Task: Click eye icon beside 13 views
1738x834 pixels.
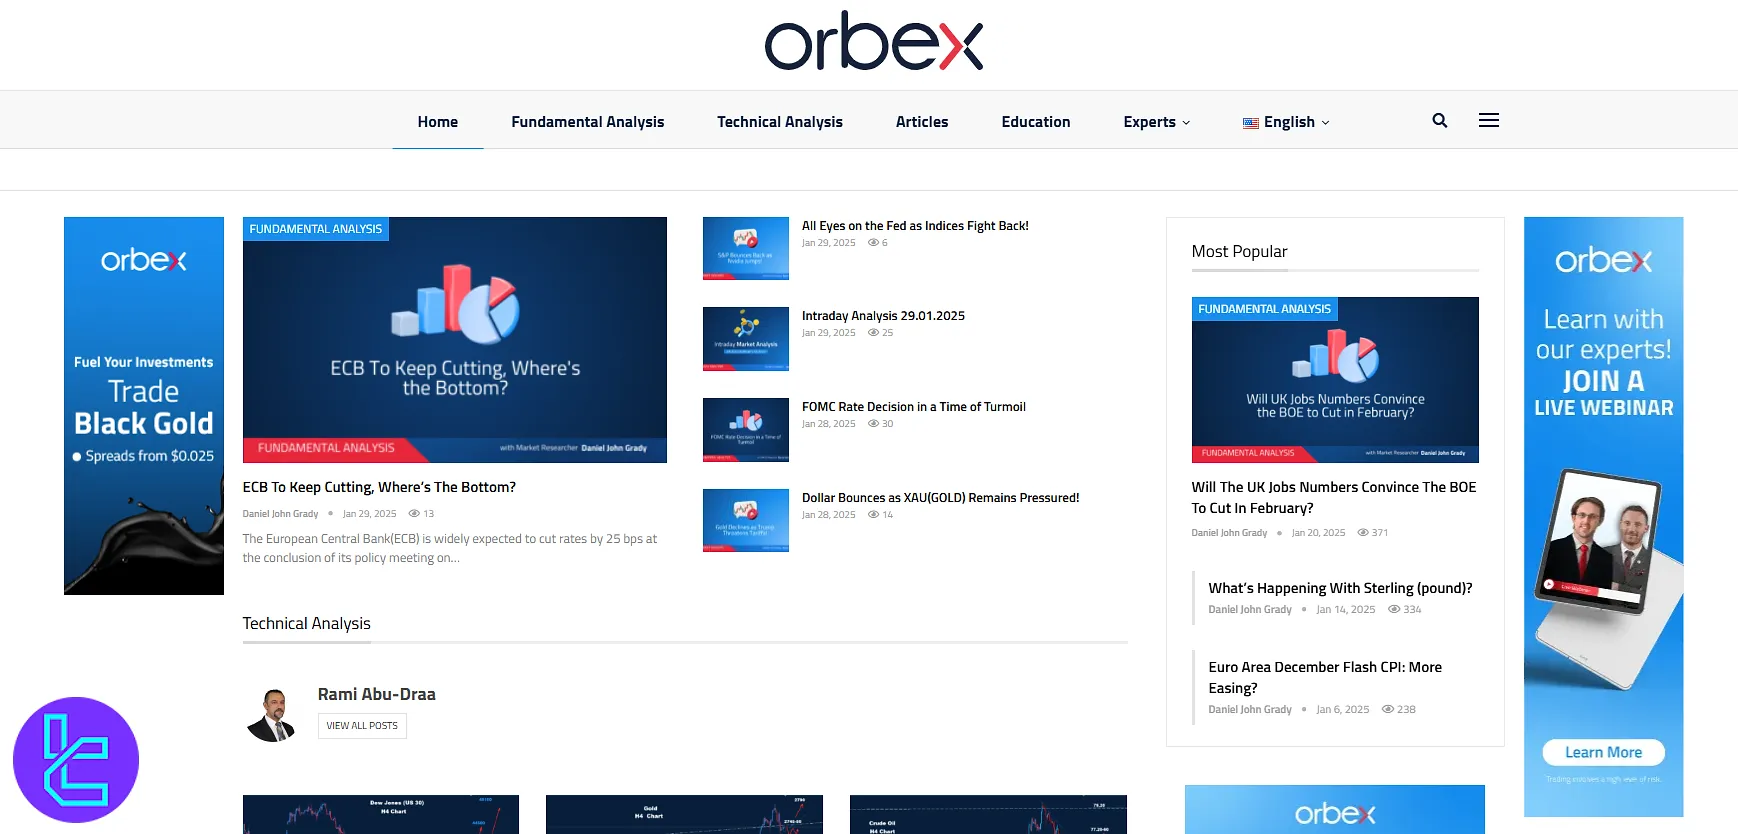Action: [x=414, y=514]
